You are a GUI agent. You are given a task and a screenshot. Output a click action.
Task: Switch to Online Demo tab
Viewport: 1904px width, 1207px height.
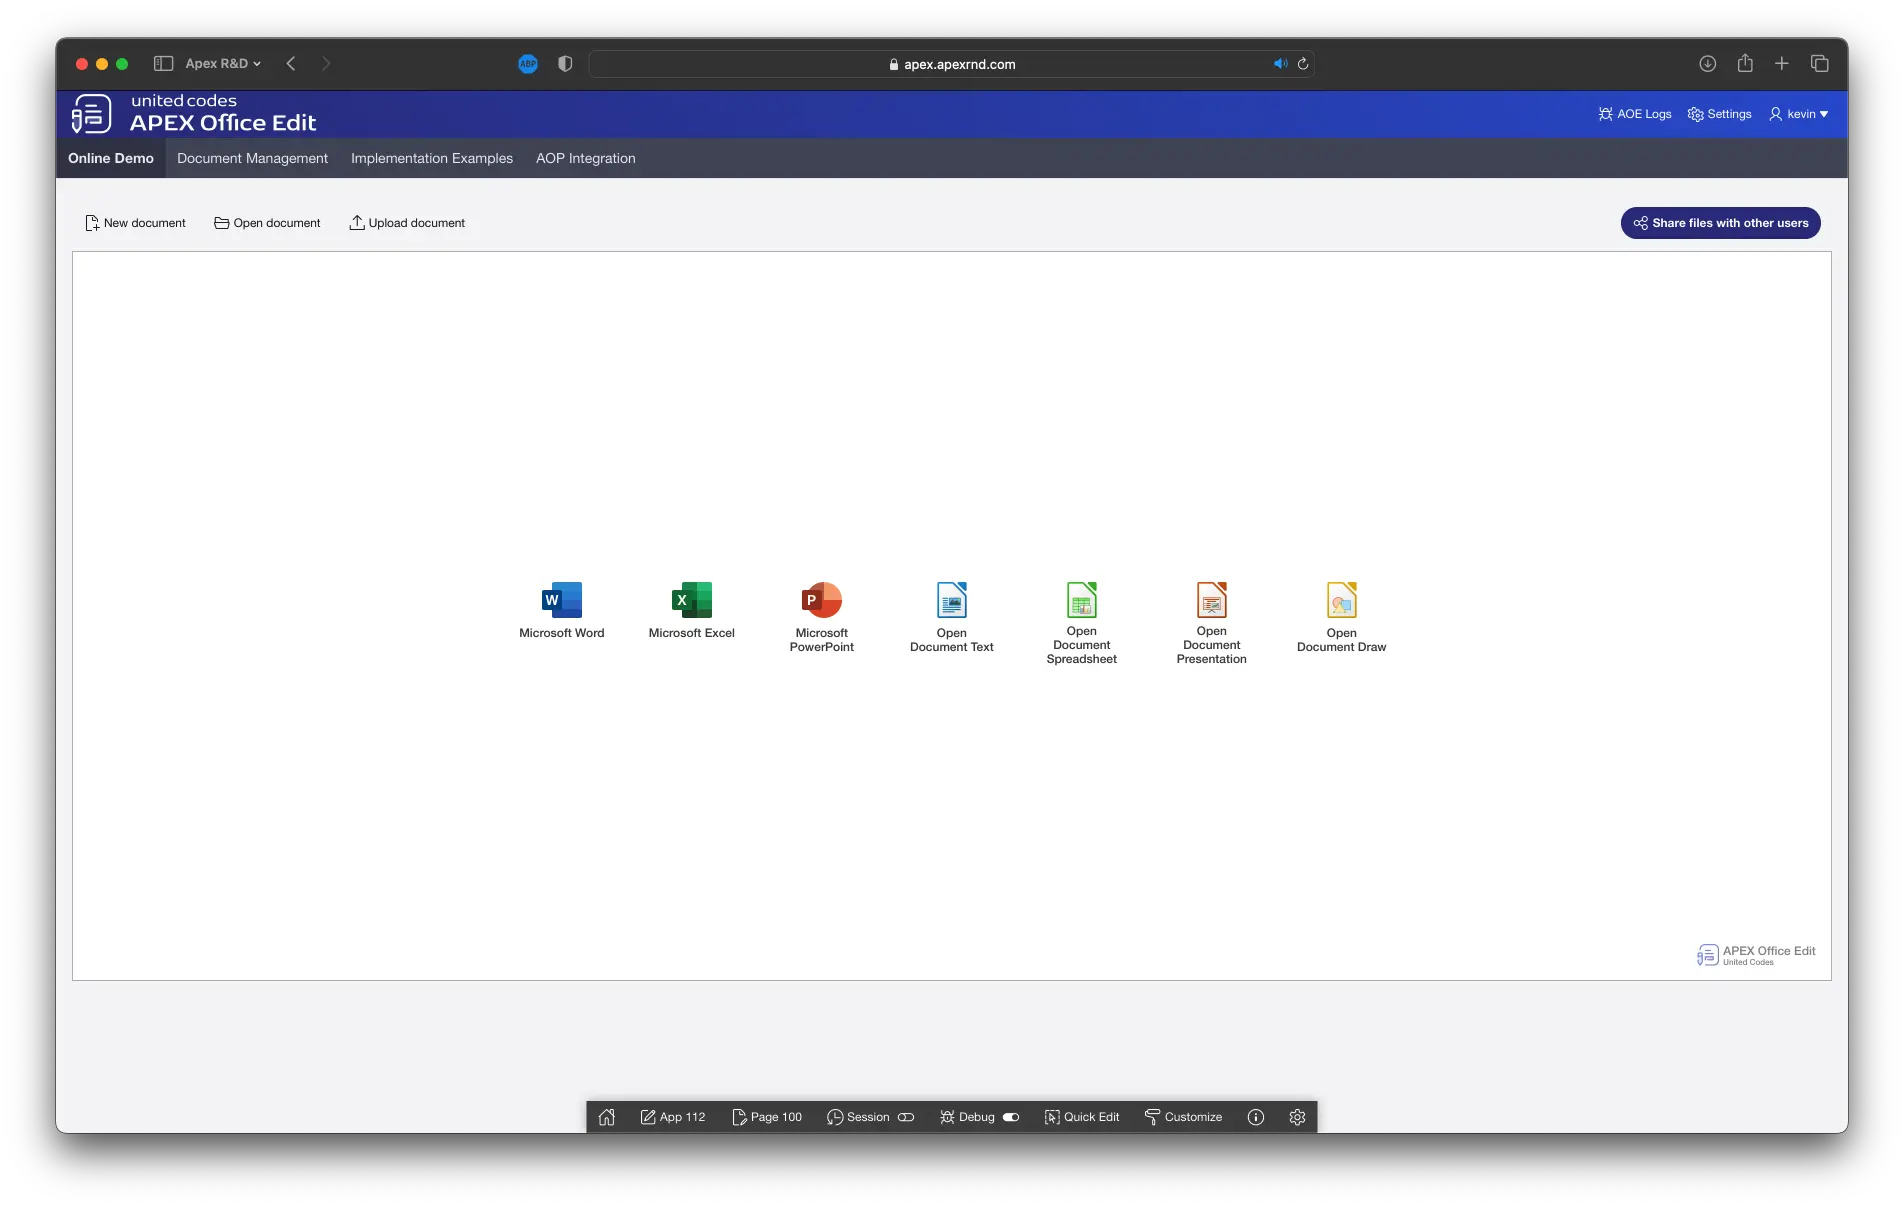click(111, 158)
